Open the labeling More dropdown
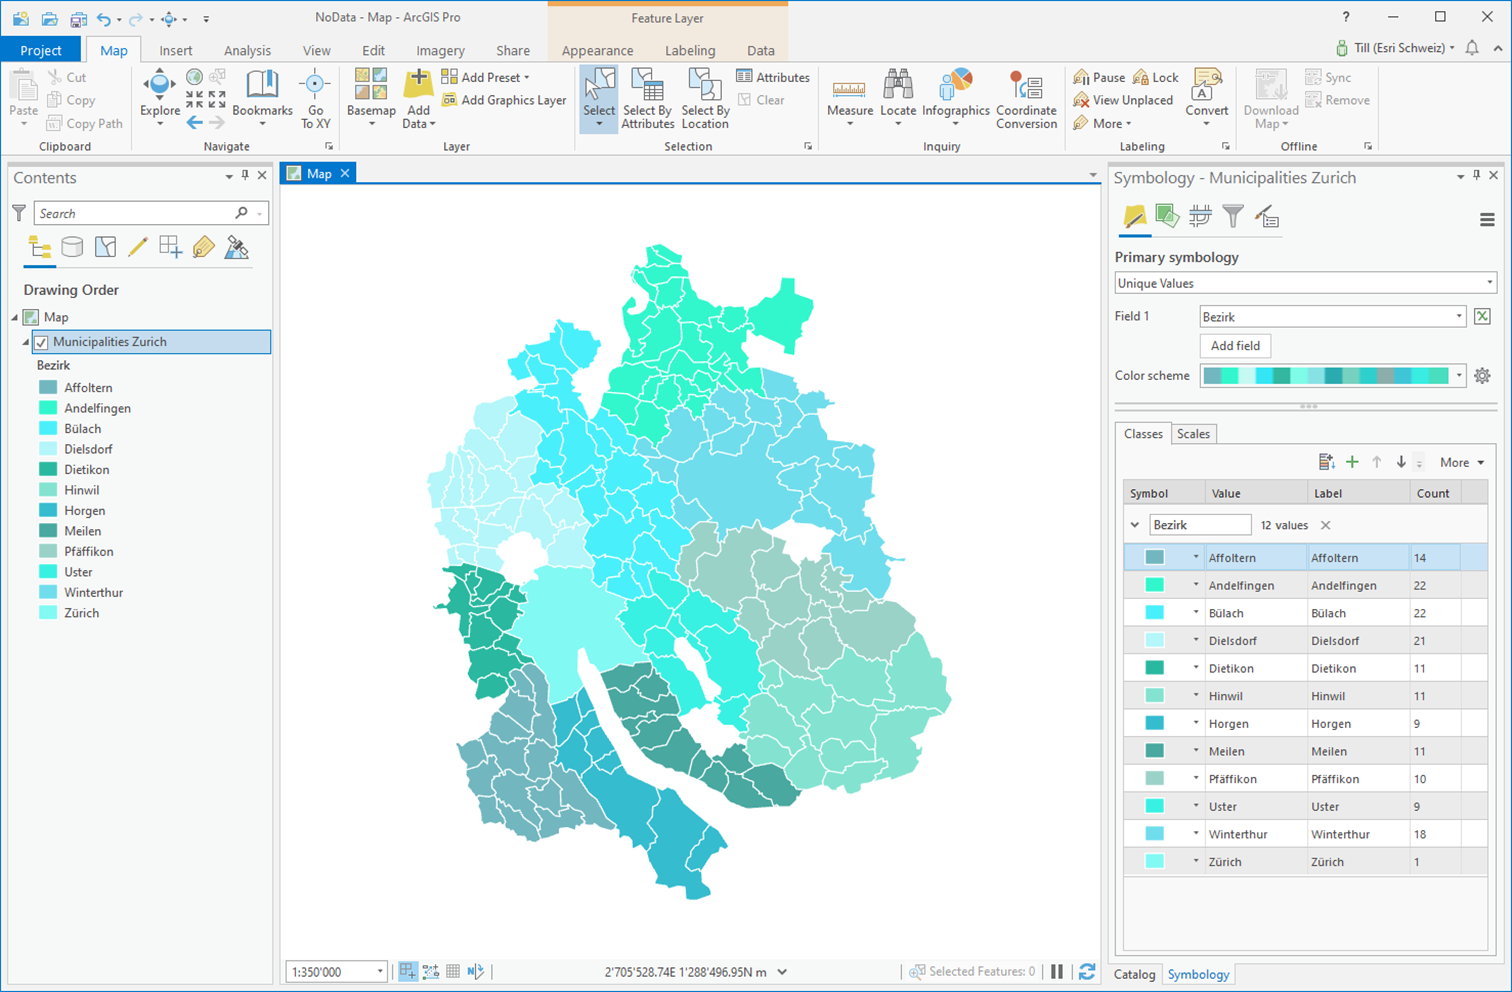1512x992 pixels. [1103, 124]
